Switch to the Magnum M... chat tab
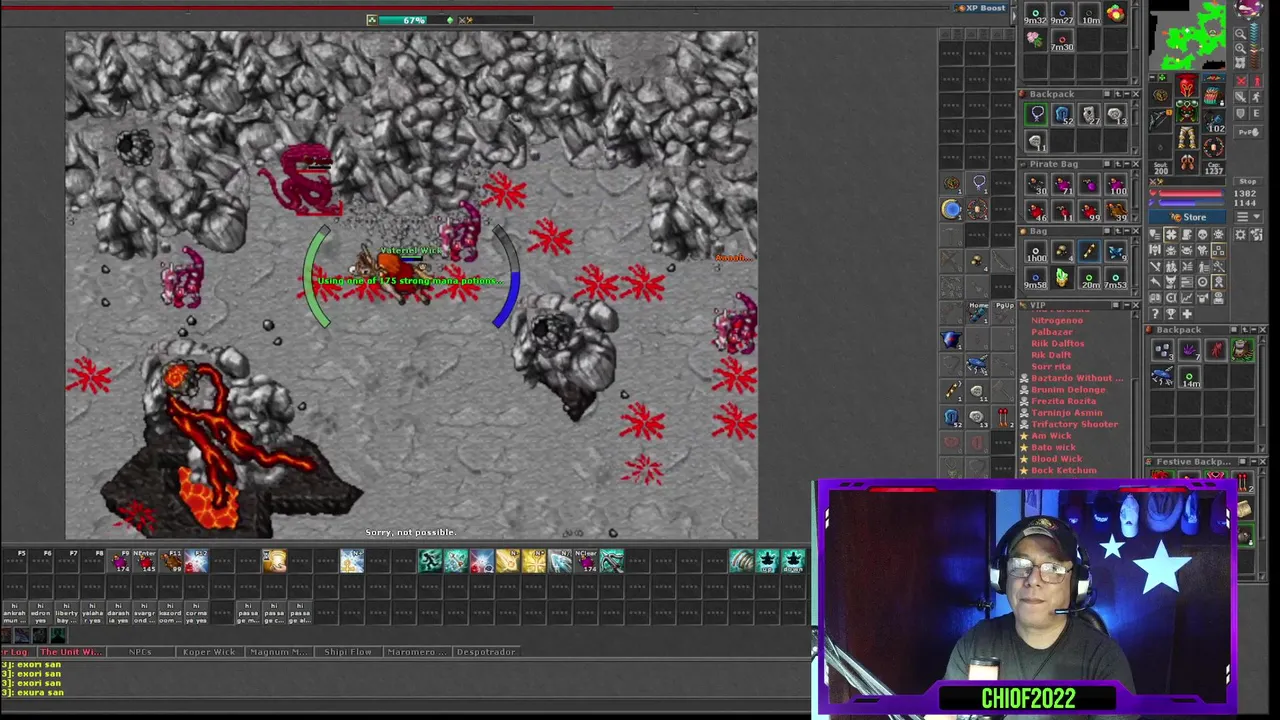Image resolution: width=1280 pixels, height=720 pixels. pos(279,652)
